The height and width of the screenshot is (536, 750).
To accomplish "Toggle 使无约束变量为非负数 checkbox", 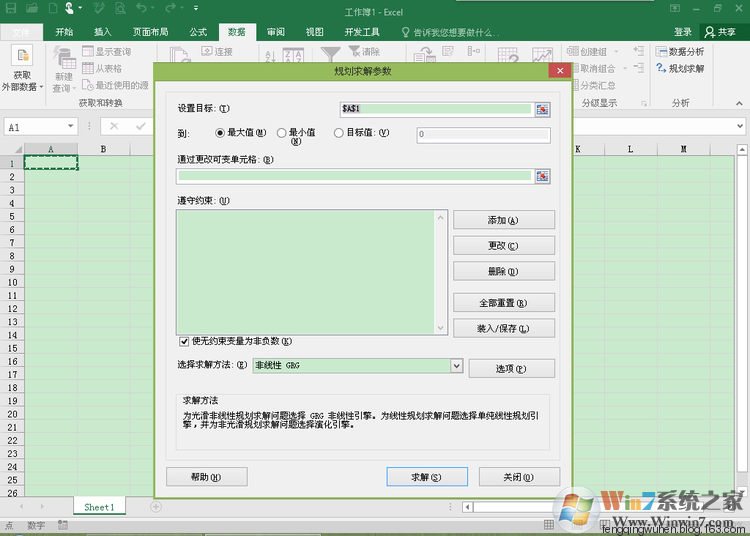I will (x=184, y=341).
